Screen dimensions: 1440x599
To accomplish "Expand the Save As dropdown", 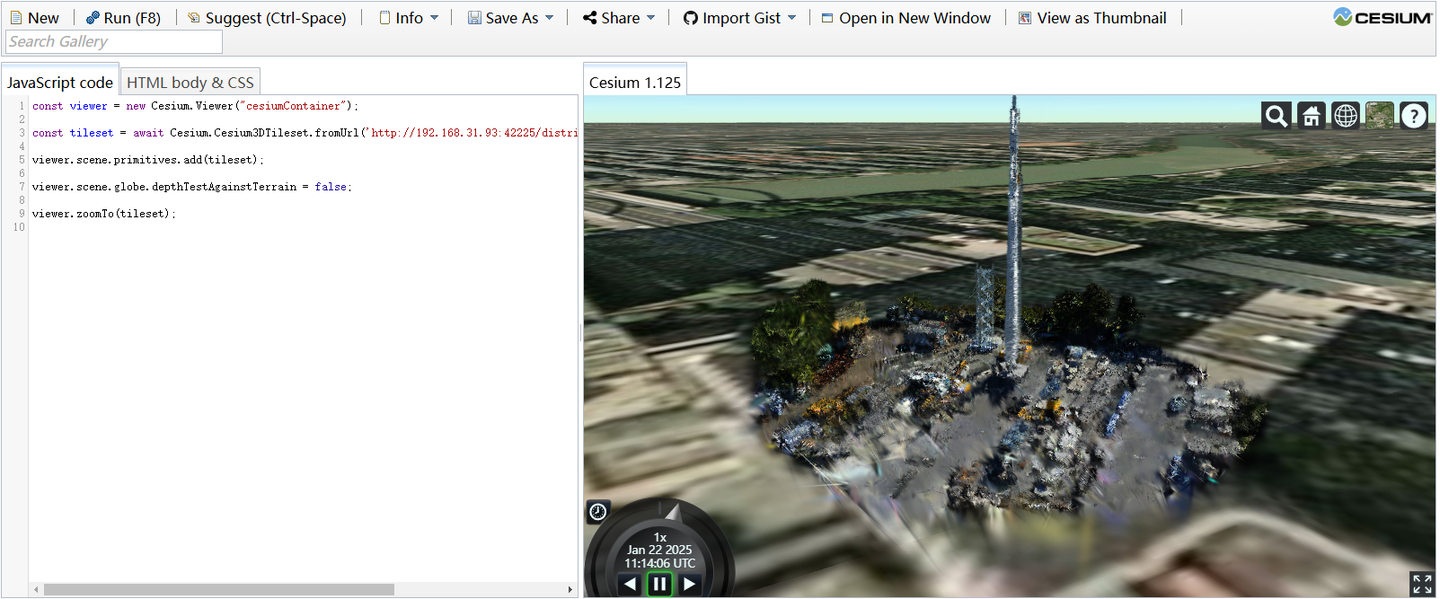I will [510, 18].
